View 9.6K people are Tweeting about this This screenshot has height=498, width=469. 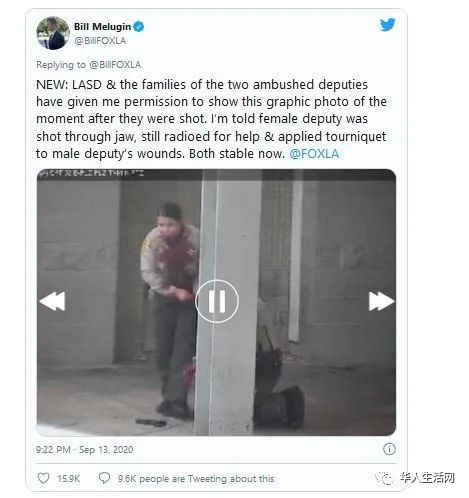pyautogui.click(x=196, y=479)
